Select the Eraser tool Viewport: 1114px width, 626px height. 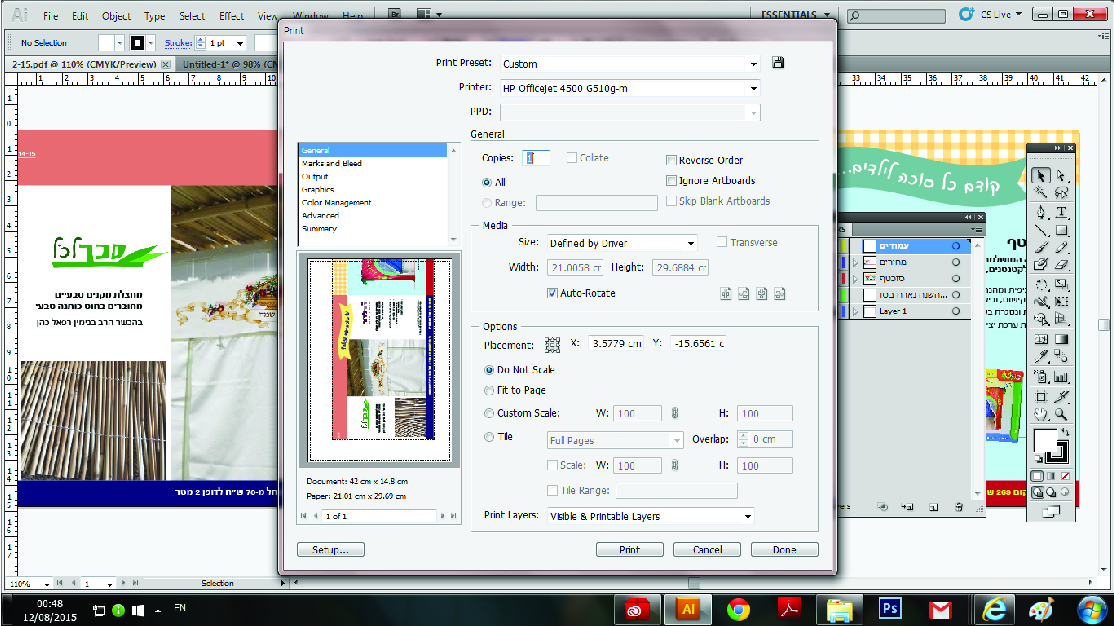1061,264
